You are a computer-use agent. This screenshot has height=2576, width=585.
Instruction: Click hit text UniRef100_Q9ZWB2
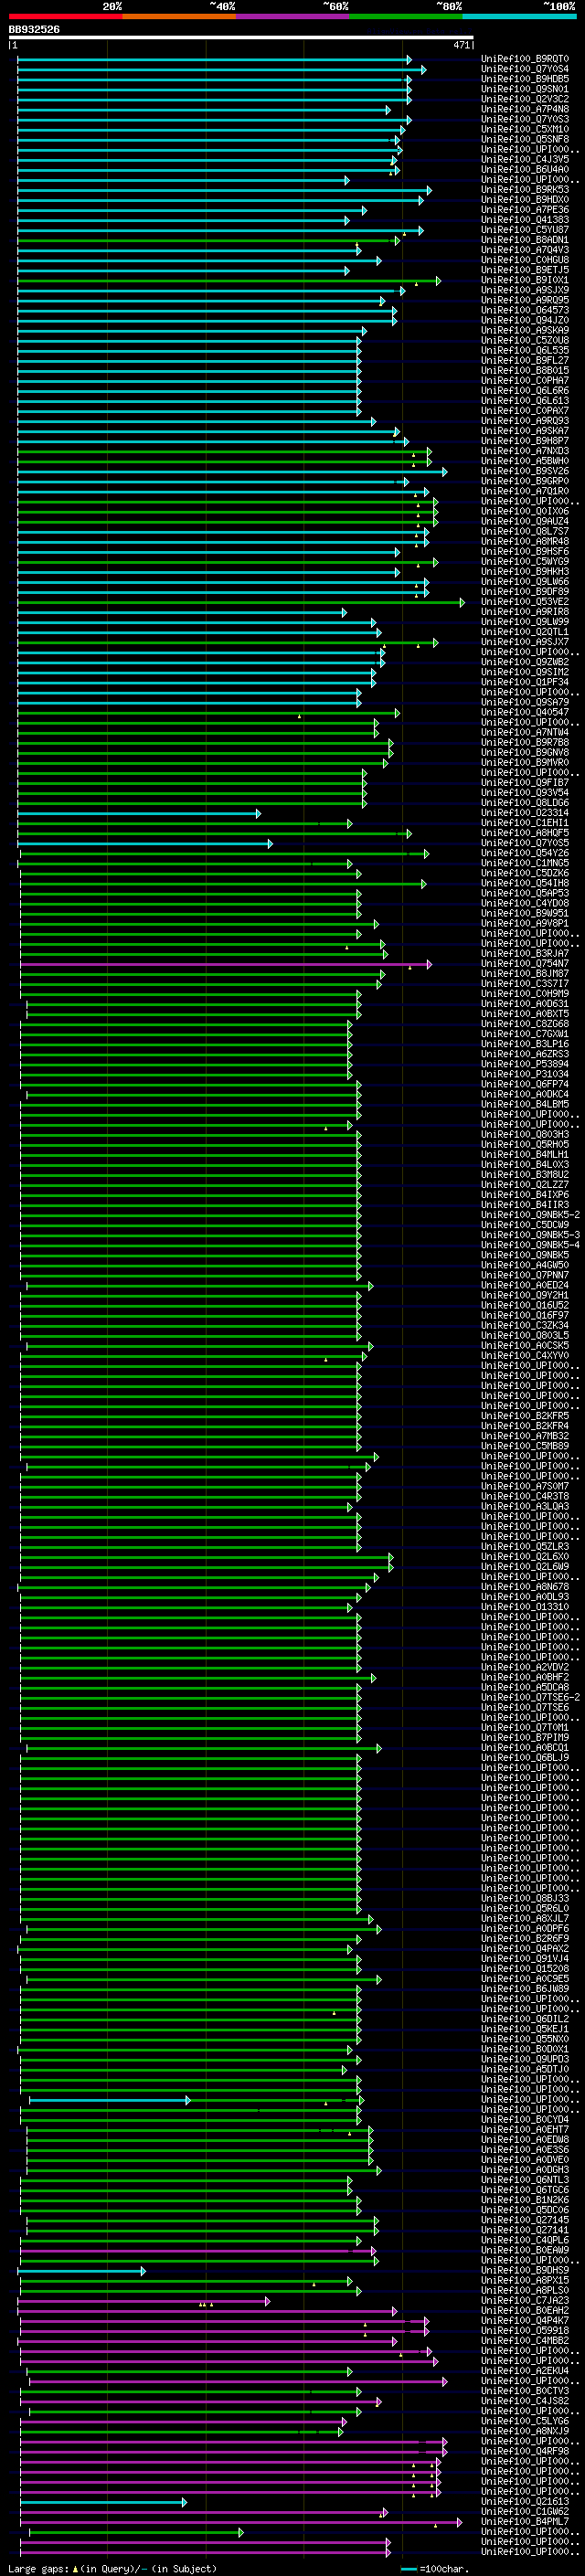point(525,662)
